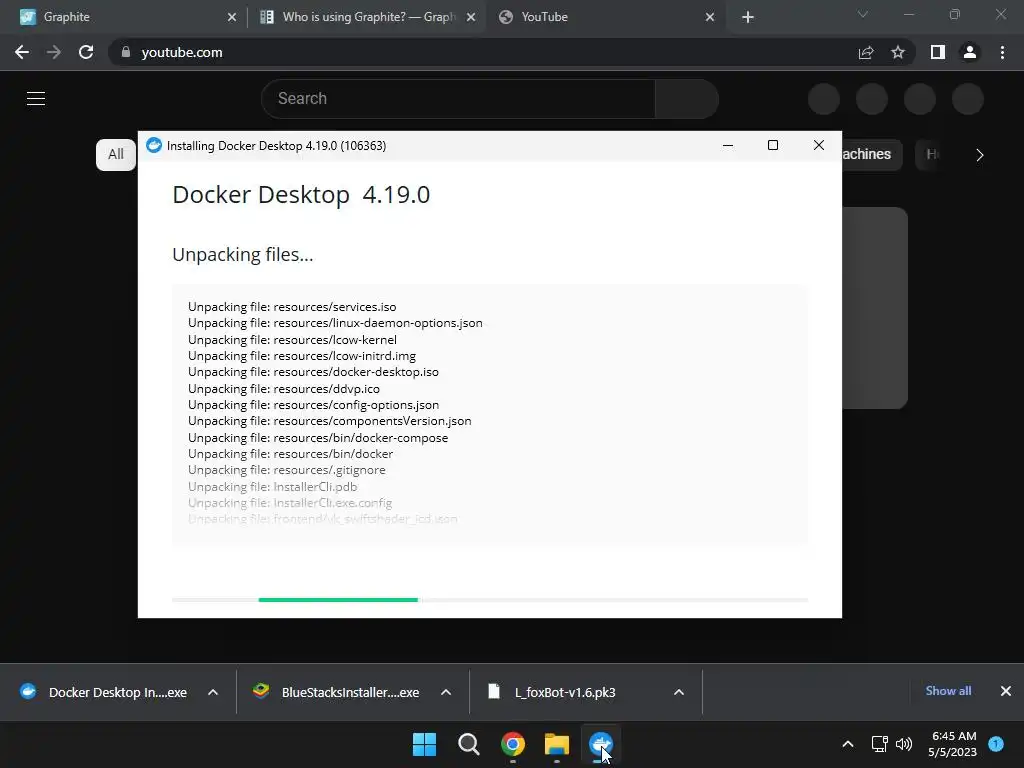Maximize the Docker Desktop installer window
Viewport: 1024px width, 768px height.
tap(773, 145)
